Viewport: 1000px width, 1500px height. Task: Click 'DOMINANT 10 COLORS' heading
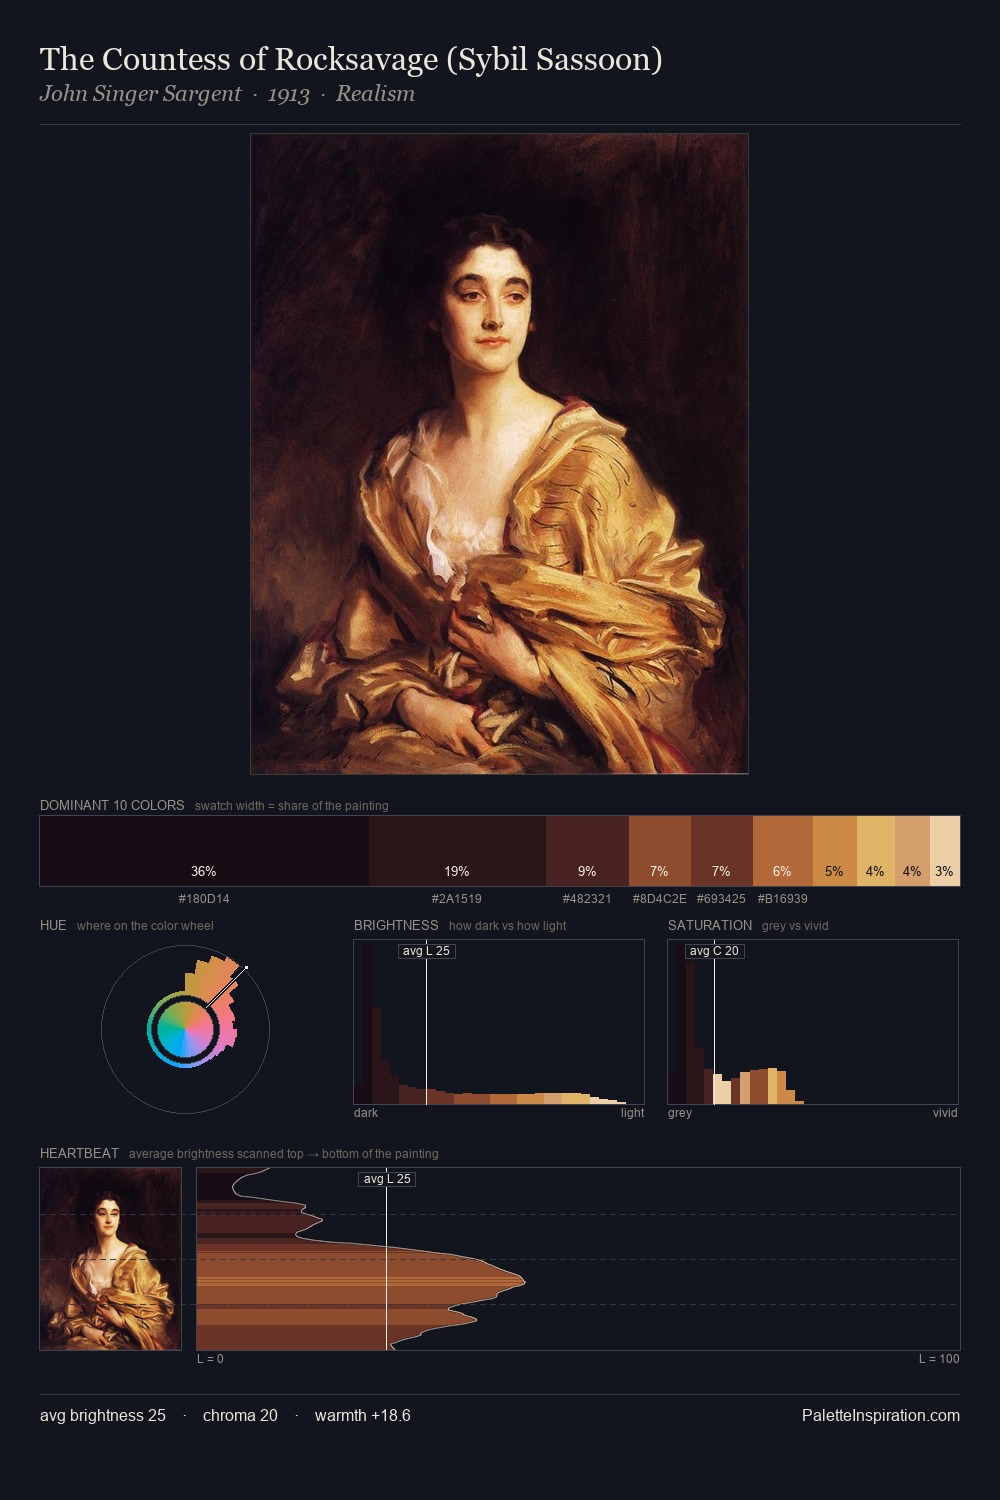click(112, 805)
